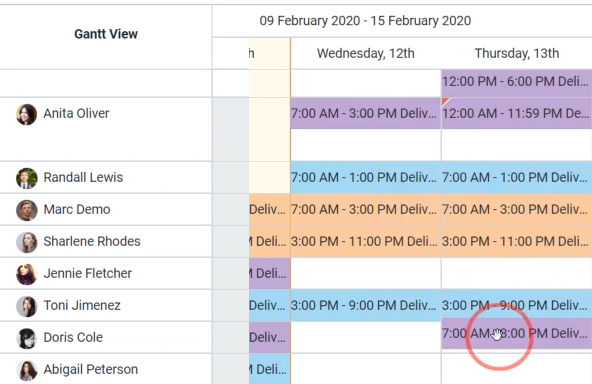Open Randall Lewis's Wednesday 7:00 AM - 1:00 PM shift

(365, 177)
